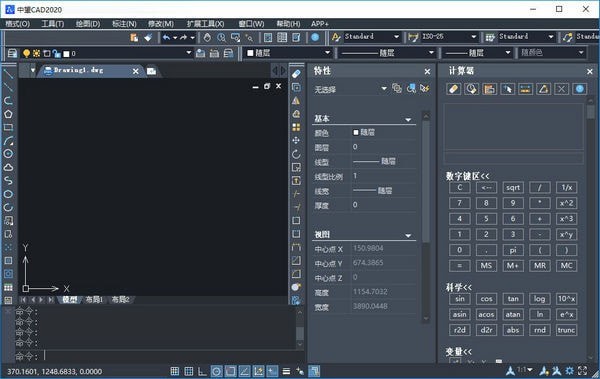Select the Copy objects modify tool
Viewport: 600px width, 379px height.
tap(296, 87)
